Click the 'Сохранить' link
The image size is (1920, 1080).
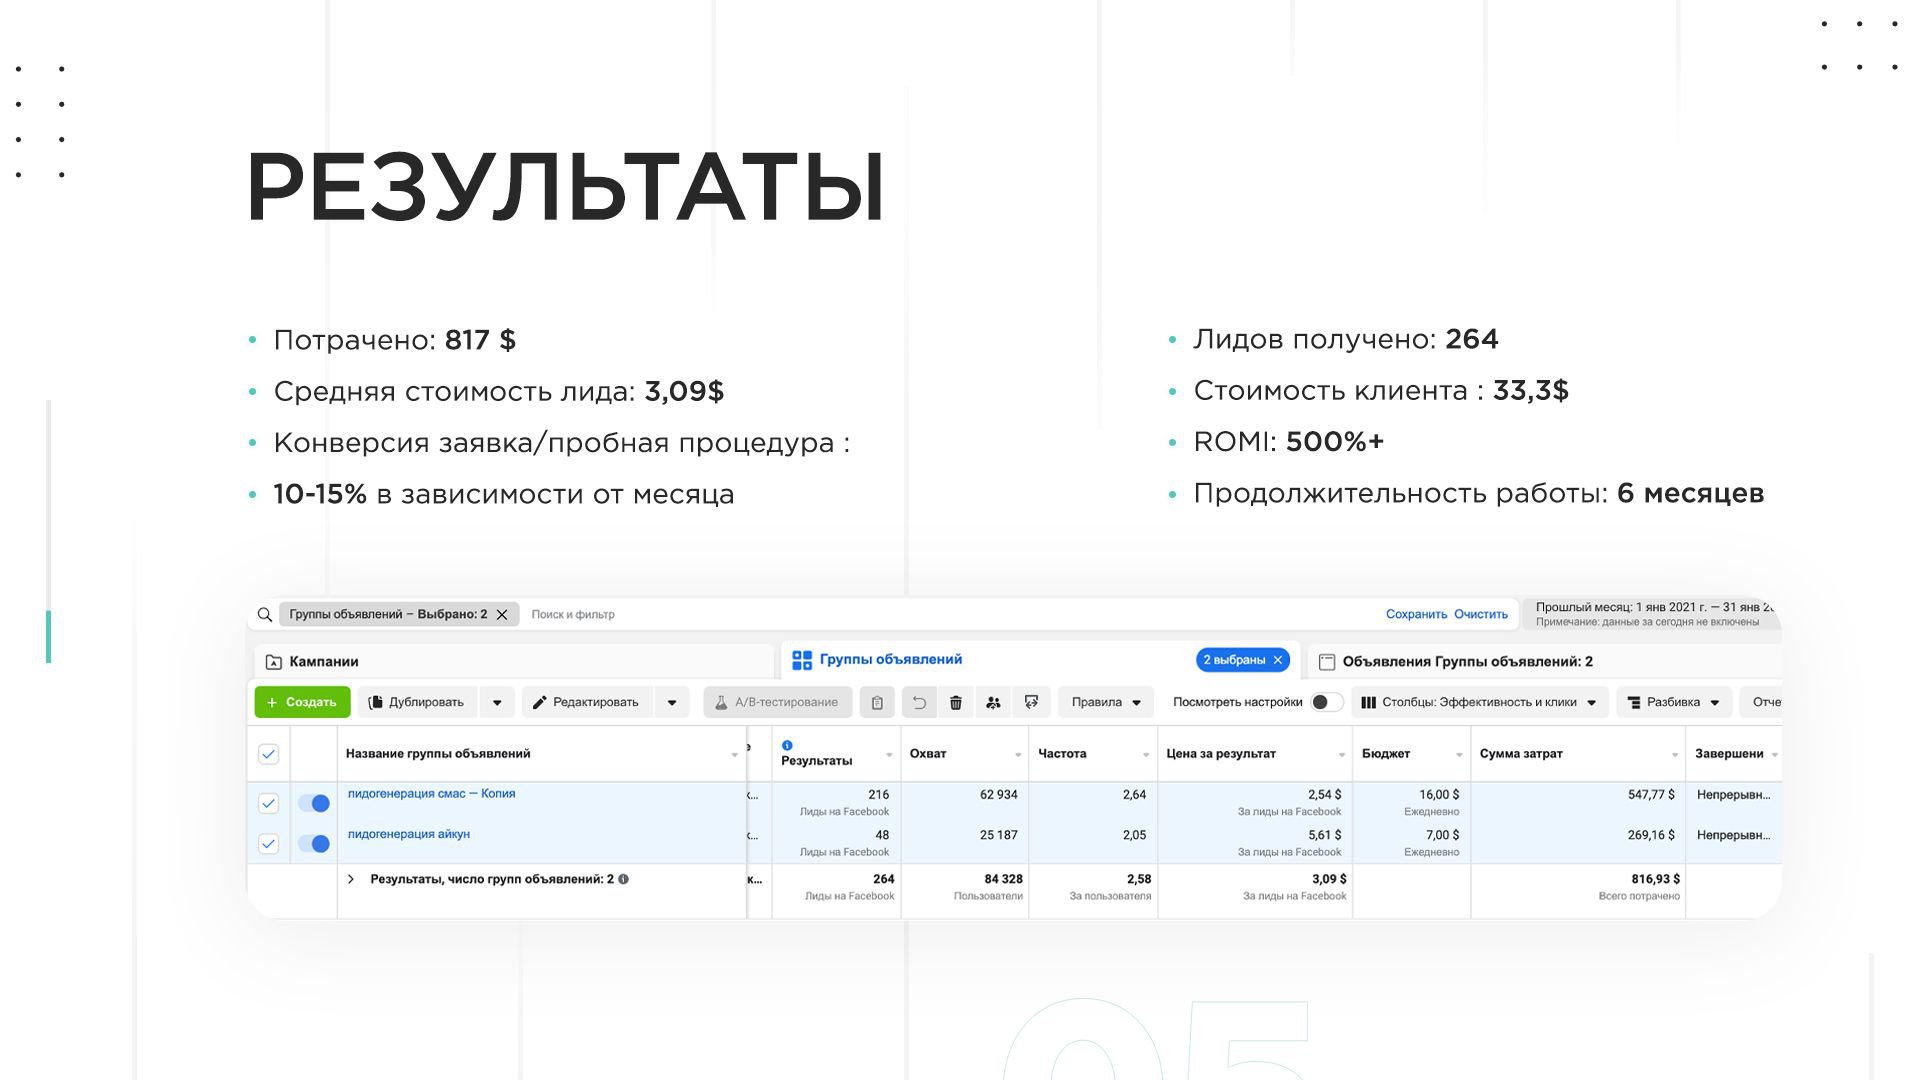click(x=1416, y=615)
